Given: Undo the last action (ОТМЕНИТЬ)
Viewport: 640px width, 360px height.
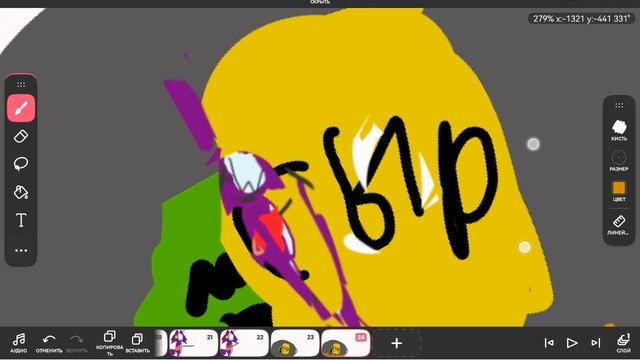Looking at the screenshot, I should click(x=49, y=343).
